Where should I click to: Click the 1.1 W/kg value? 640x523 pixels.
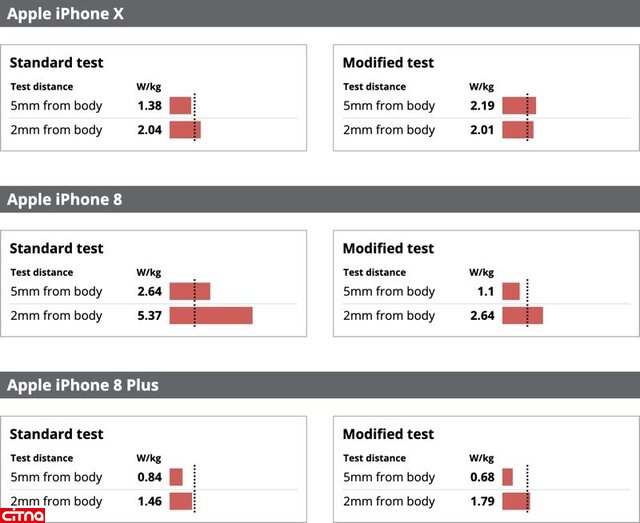[485, 292]
